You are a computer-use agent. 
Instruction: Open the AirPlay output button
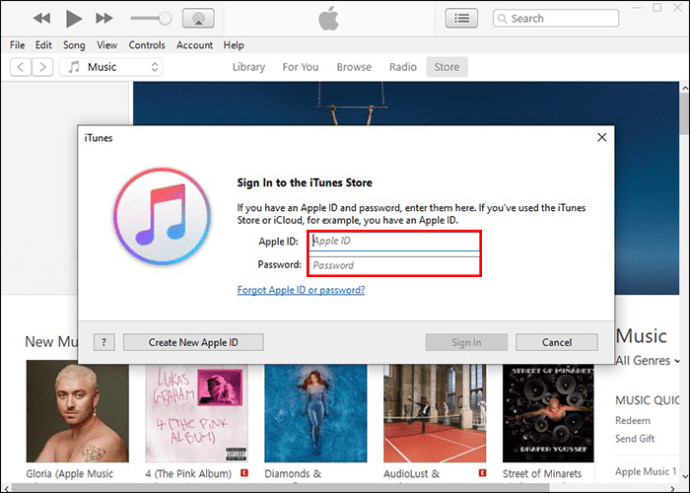point(198,18)
